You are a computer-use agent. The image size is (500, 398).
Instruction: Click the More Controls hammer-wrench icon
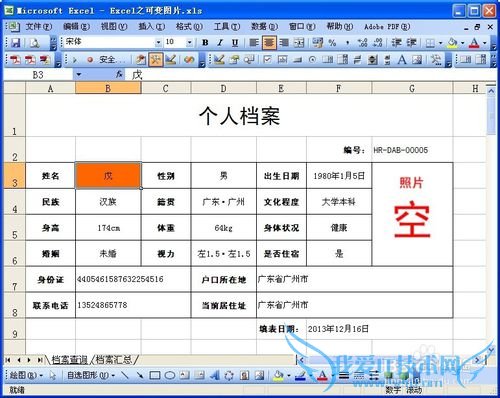pyautogui.click(x=435, y=60)
